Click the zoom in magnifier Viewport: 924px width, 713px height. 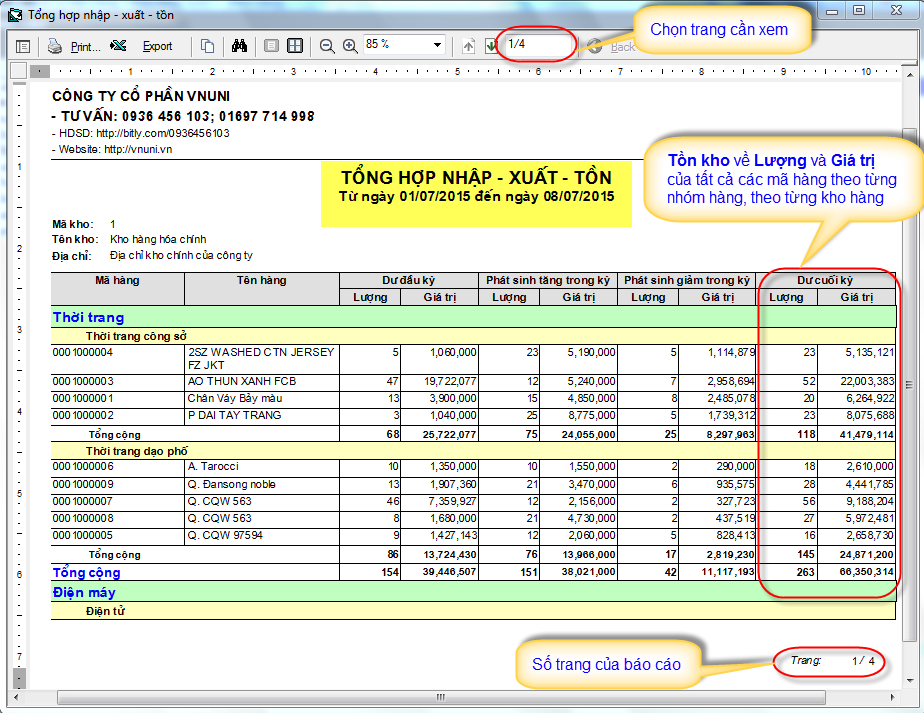point(350,46)
